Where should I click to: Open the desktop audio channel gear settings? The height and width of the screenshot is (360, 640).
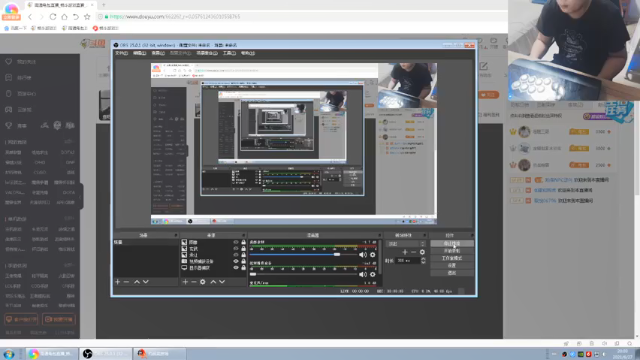pyautogui.click(x=372, y=255)
